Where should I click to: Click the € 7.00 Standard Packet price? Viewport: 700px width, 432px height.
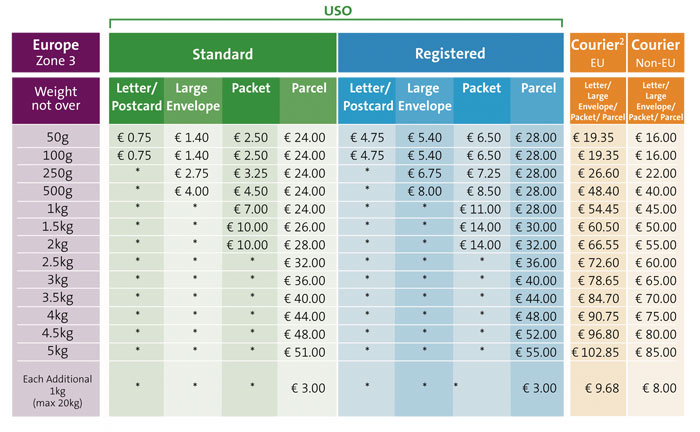(251, 209)
